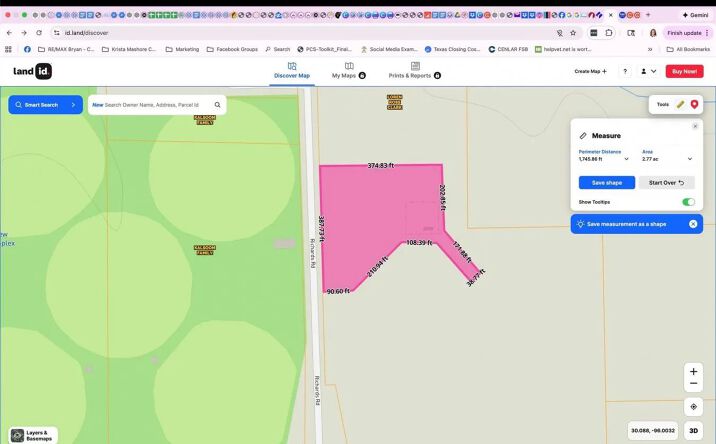
Task: Open the Facebook bookmark icon
Action: point(27,49)
